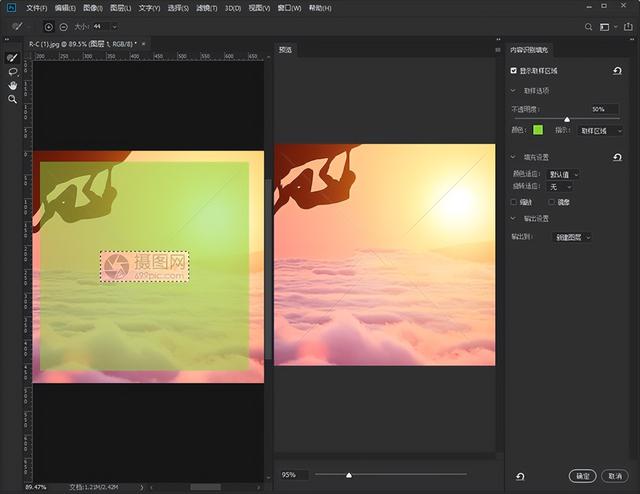Collapse the 取样选项 section
Image resolution: width=640 pixels, height=494 pixels.
click(x=514, y=90)
